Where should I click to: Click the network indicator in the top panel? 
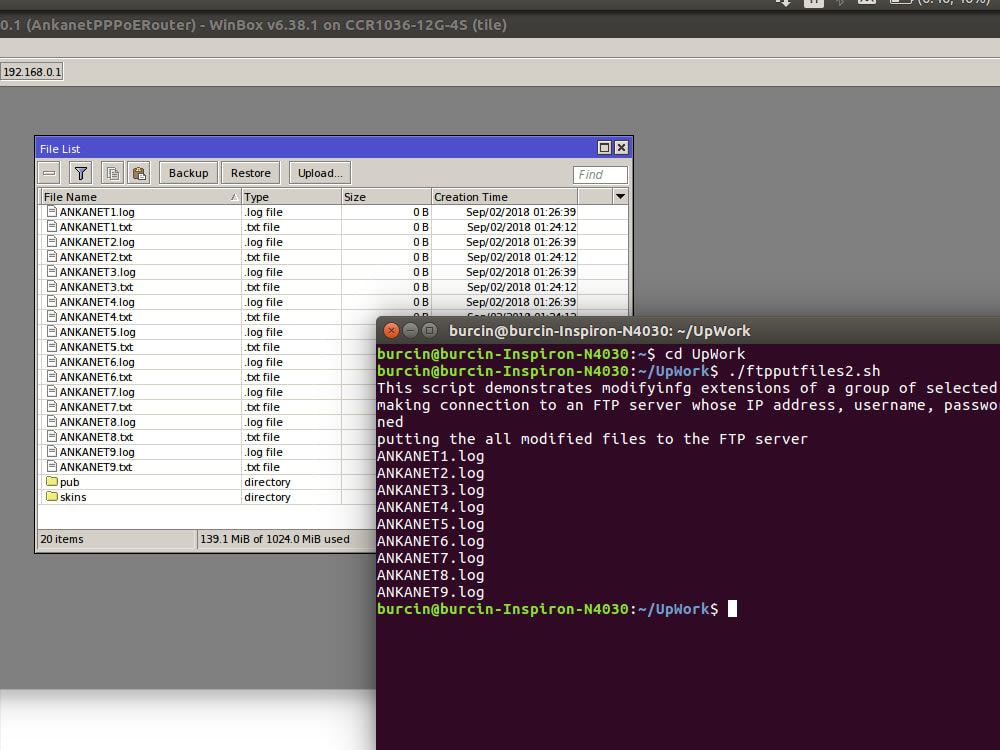tap(784, 4)
